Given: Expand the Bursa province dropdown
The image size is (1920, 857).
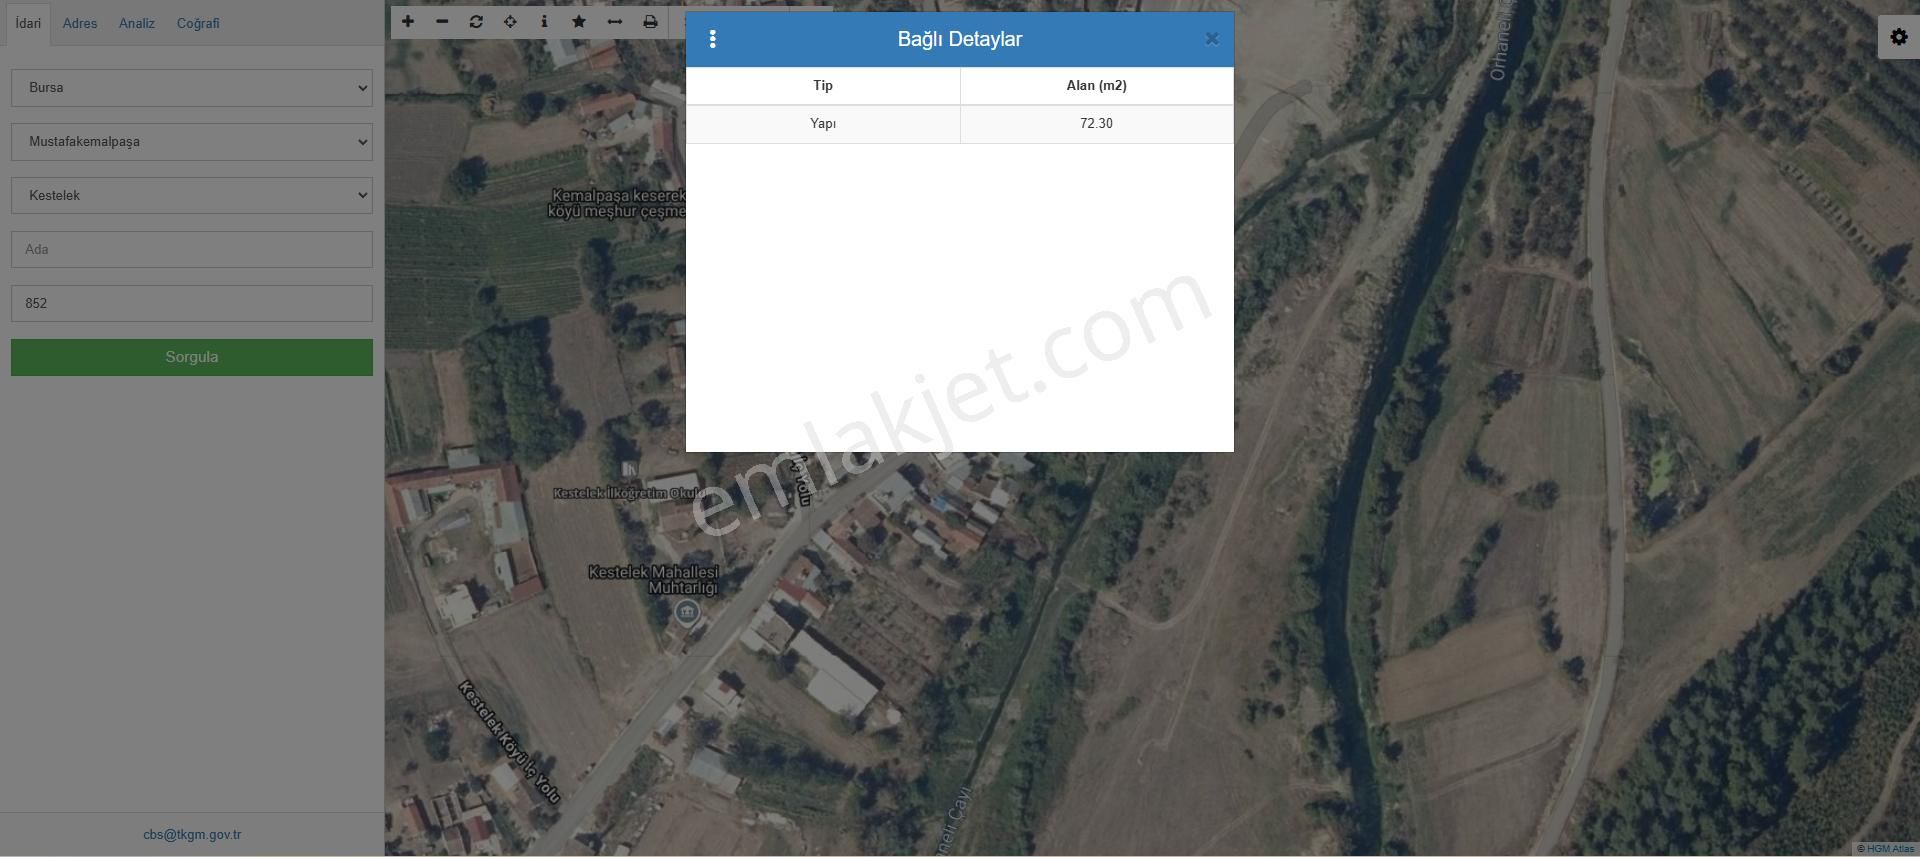Looking at the screenshot, I should (x=192, y=88).
